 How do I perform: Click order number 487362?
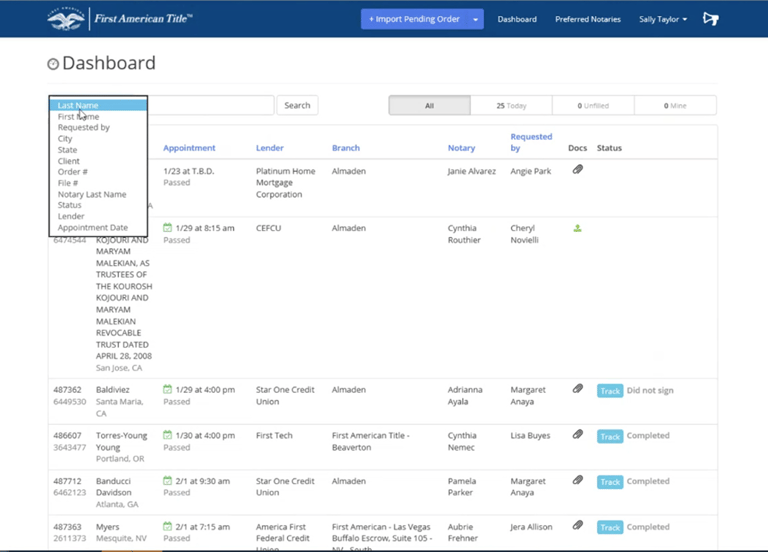pos(67,390)
